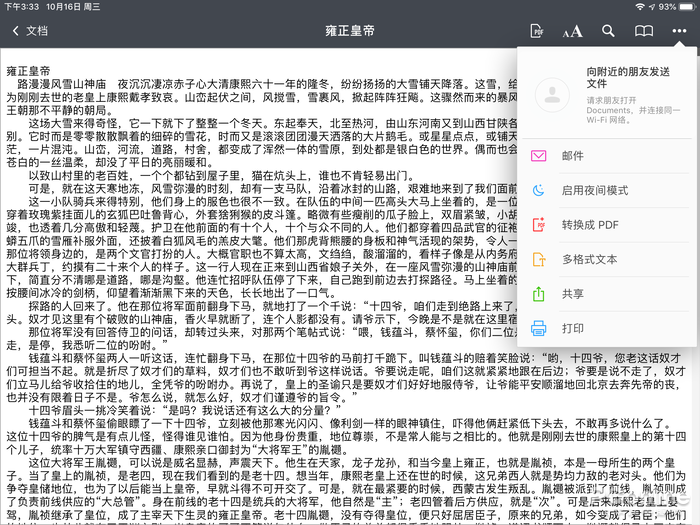Tap the PDF convert icon in toolbar
This screenshot has height=525, width=700.
tap(537, 31)
